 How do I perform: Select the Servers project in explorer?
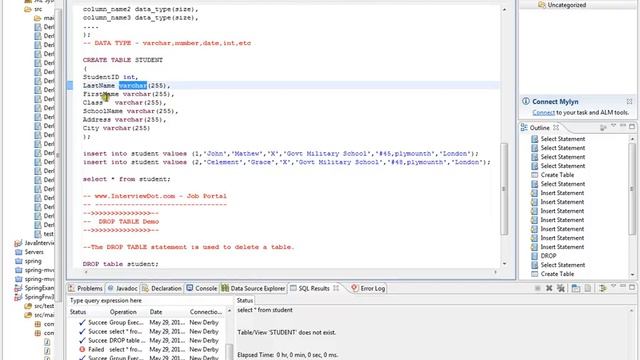[34, 252]
